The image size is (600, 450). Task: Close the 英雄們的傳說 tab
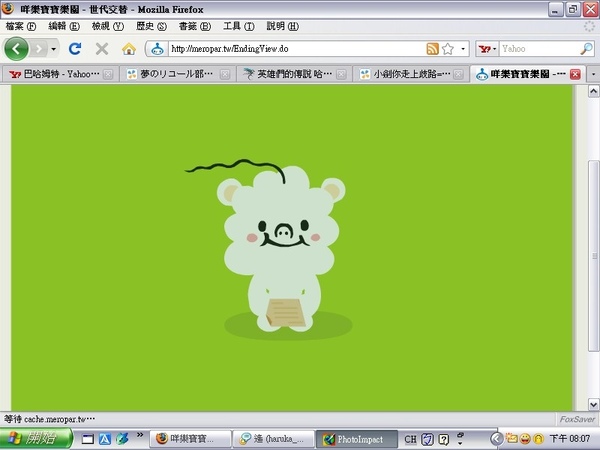tap(341, 74)
